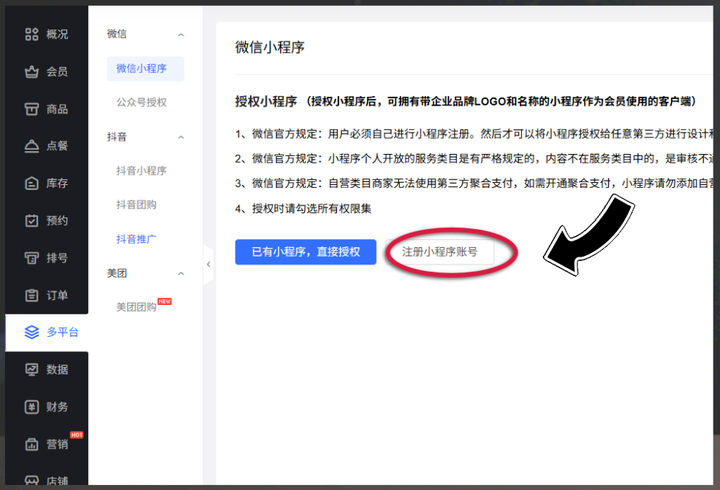Screen dimensions: 720x490
Task: Open 点餐 menu label
Action: click(x=57, y=146)
